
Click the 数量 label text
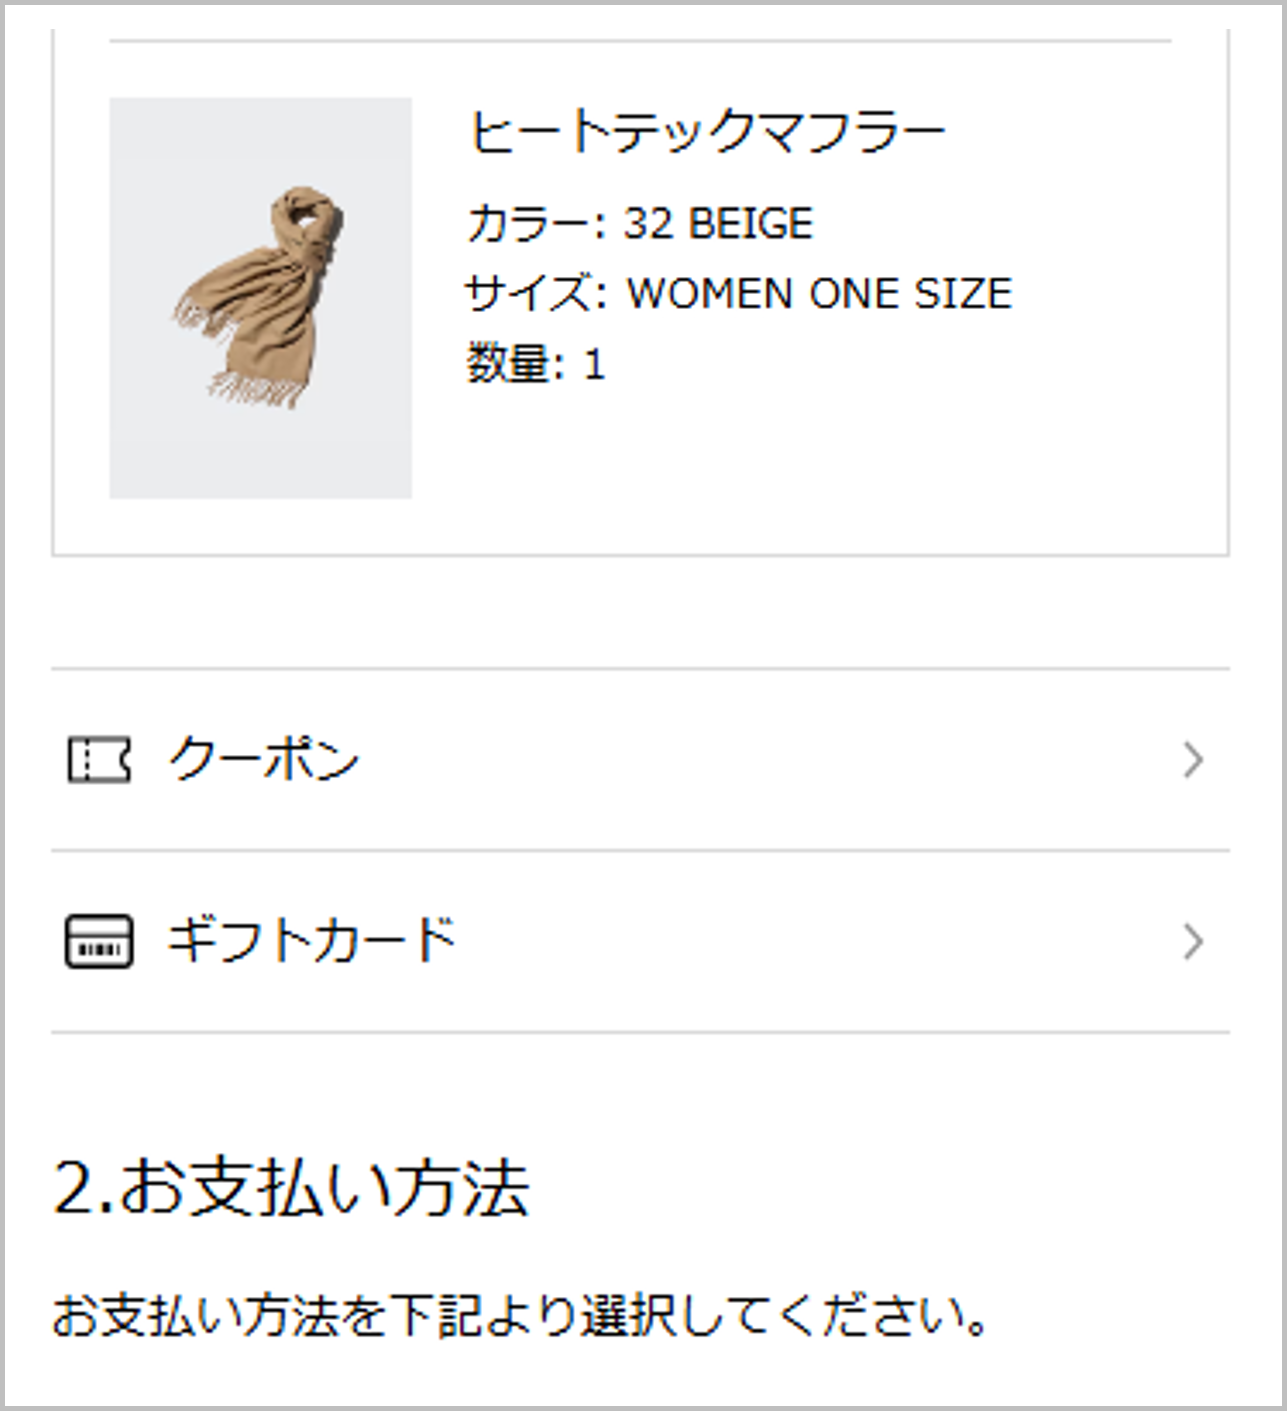[508, 363]
